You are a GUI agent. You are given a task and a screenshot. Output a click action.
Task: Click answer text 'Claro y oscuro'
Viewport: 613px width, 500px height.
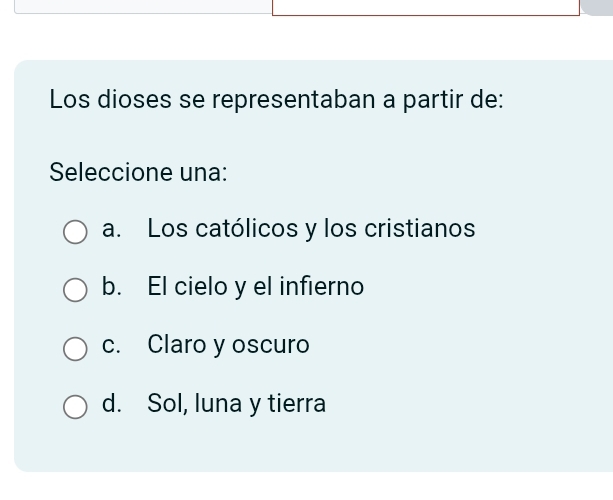[x=228, y=345]
